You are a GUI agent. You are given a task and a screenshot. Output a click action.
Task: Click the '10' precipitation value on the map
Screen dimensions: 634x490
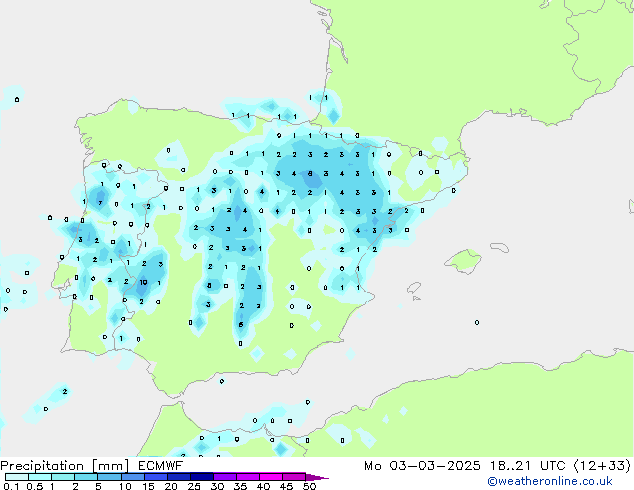(x=143, y=282)
